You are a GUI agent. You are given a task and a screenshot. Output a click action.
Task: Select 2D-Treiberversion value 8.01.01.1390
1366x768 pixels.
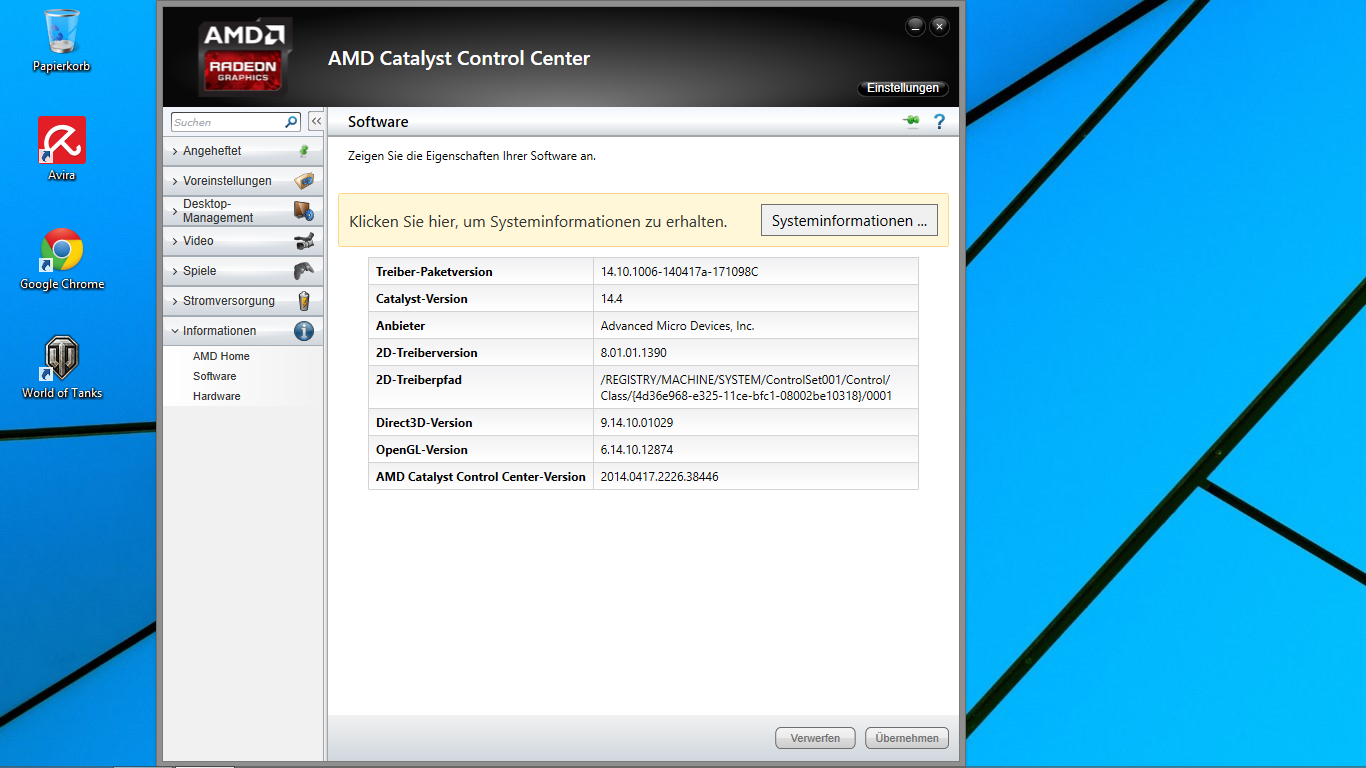[633, 353]
